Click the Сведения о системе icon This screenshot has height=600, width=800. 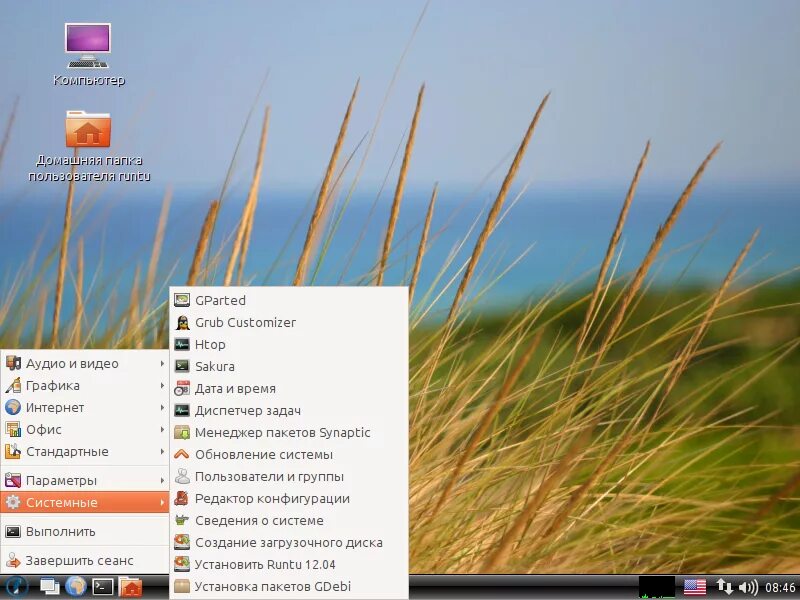tap(182, 520)
